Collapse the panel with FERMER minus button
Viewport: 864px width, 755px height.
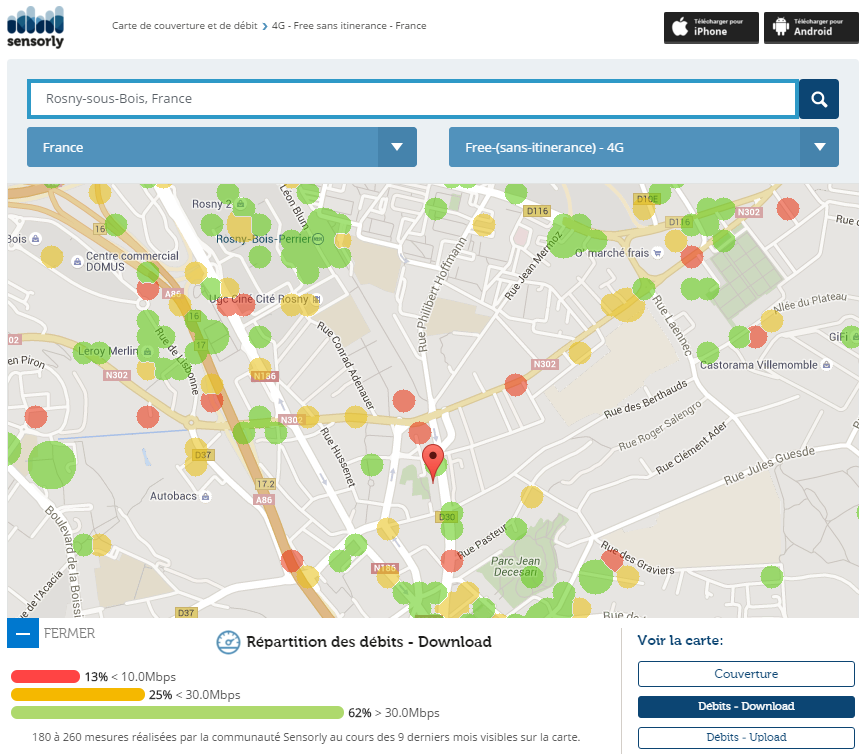pyautogui.click(x=23, y=633)
